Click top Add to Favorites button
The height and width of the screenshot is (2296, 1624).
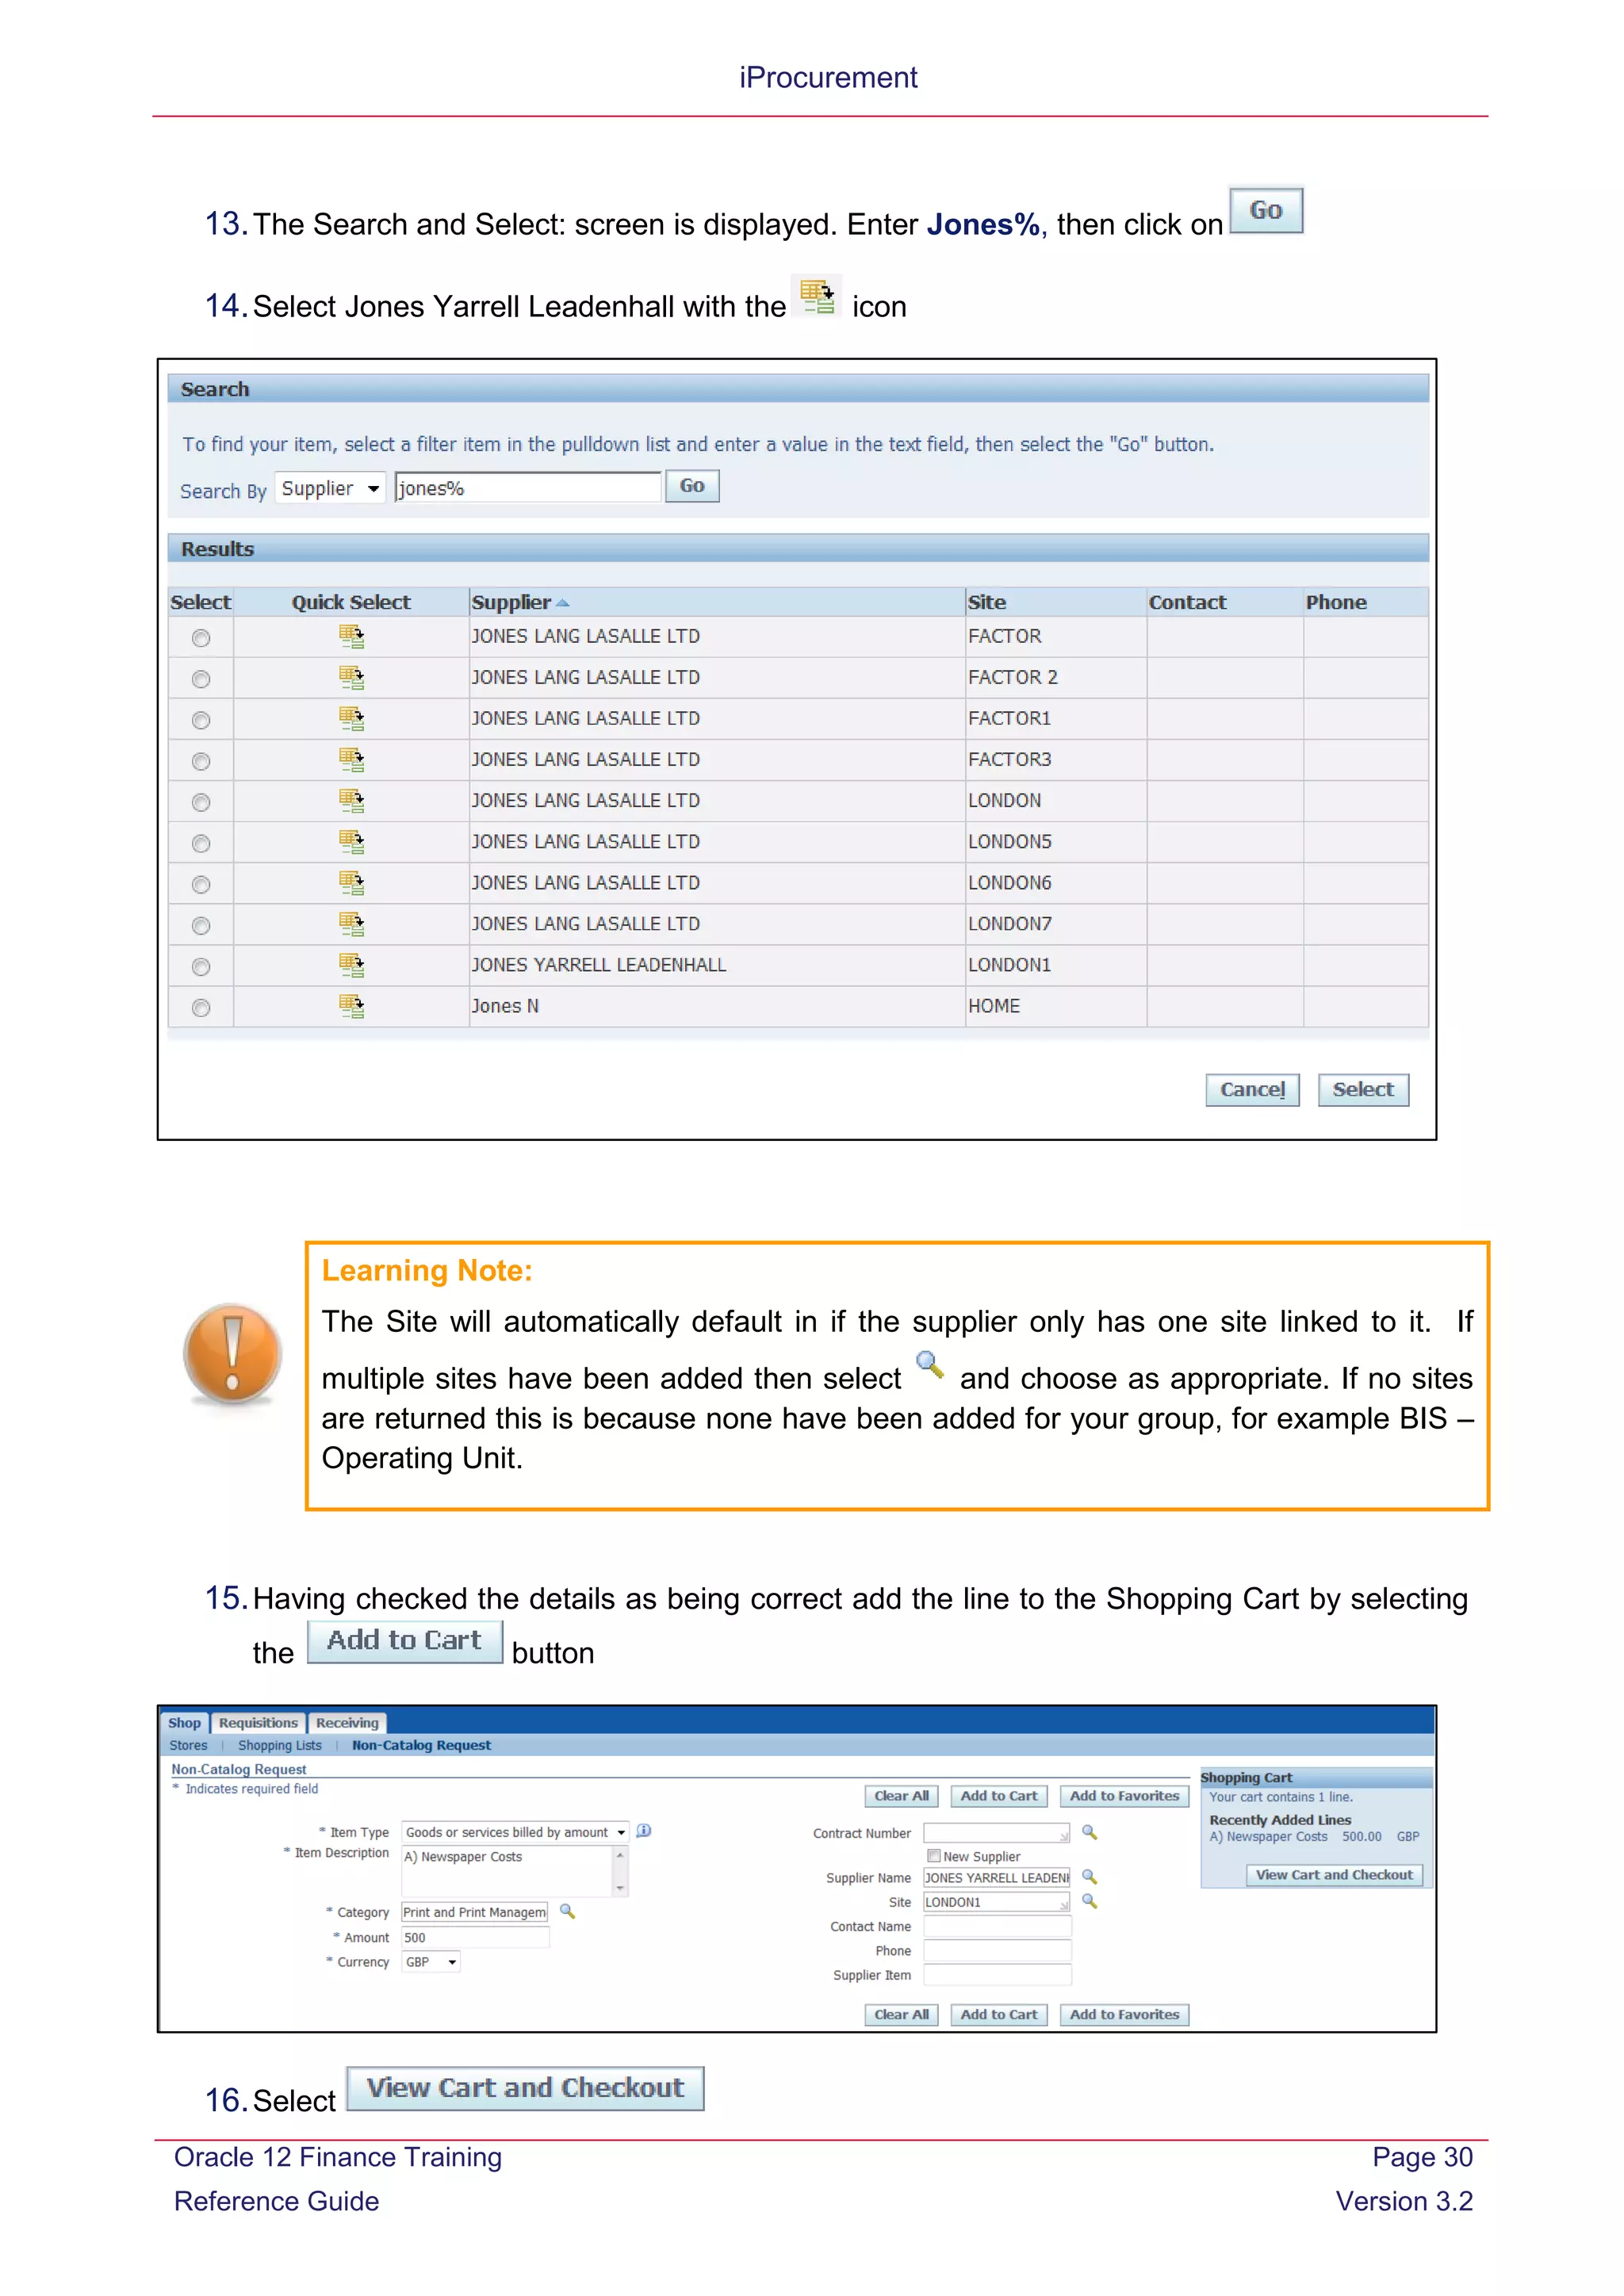1124,1796
